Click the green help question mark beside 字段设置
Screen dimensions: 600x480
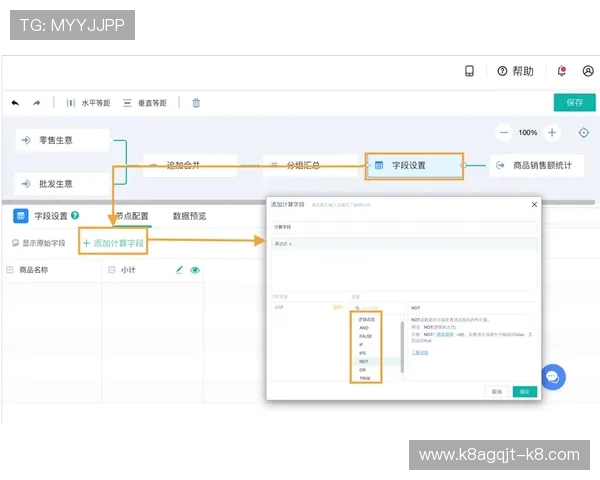pyautogui.click(x=75, y=216)
